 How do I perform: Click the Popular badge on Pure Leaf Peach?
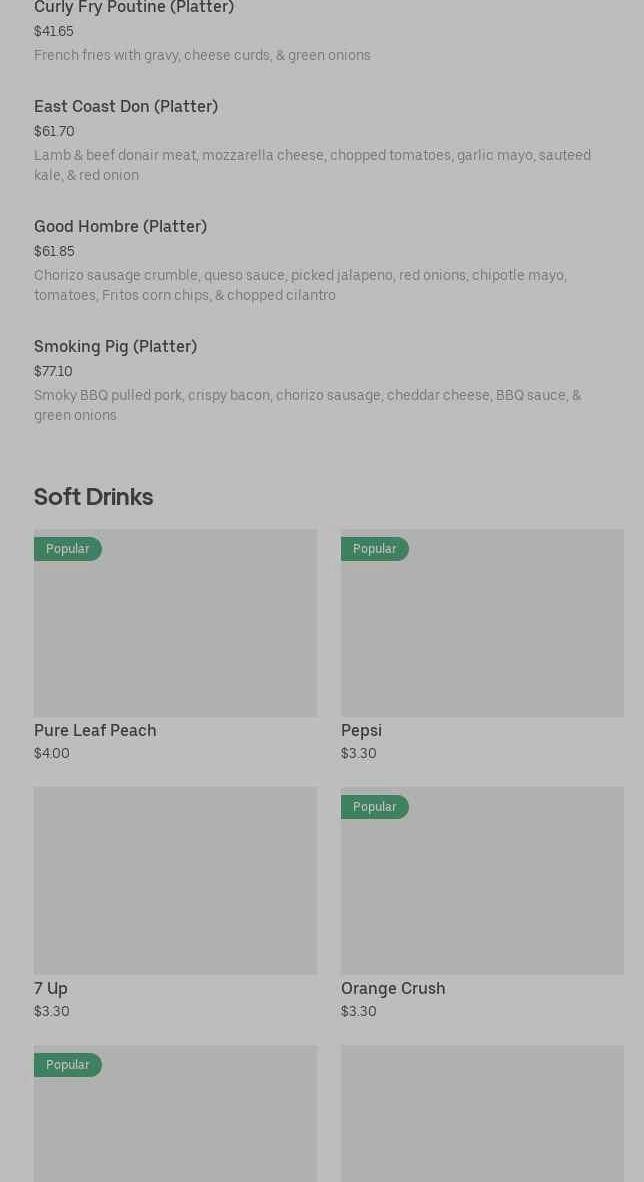(68, 549)
